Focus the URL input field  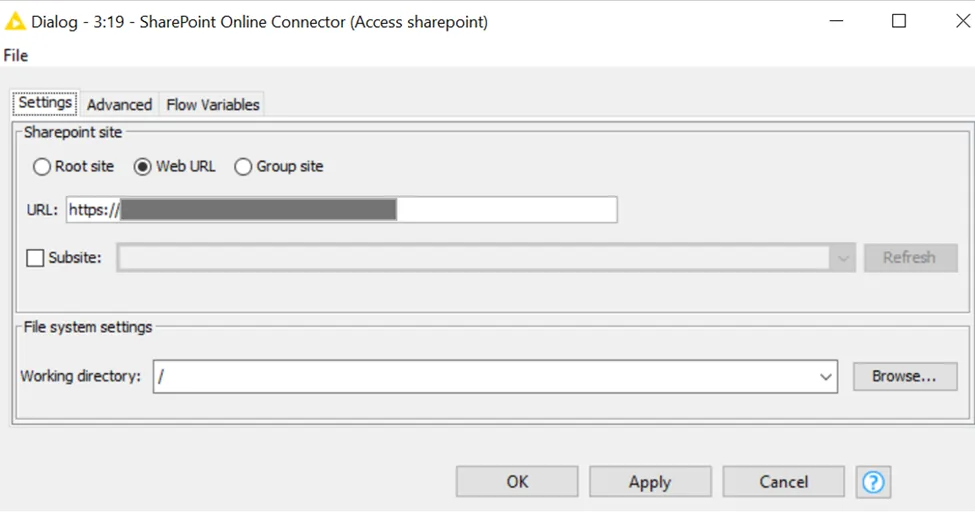coord(342,210)
